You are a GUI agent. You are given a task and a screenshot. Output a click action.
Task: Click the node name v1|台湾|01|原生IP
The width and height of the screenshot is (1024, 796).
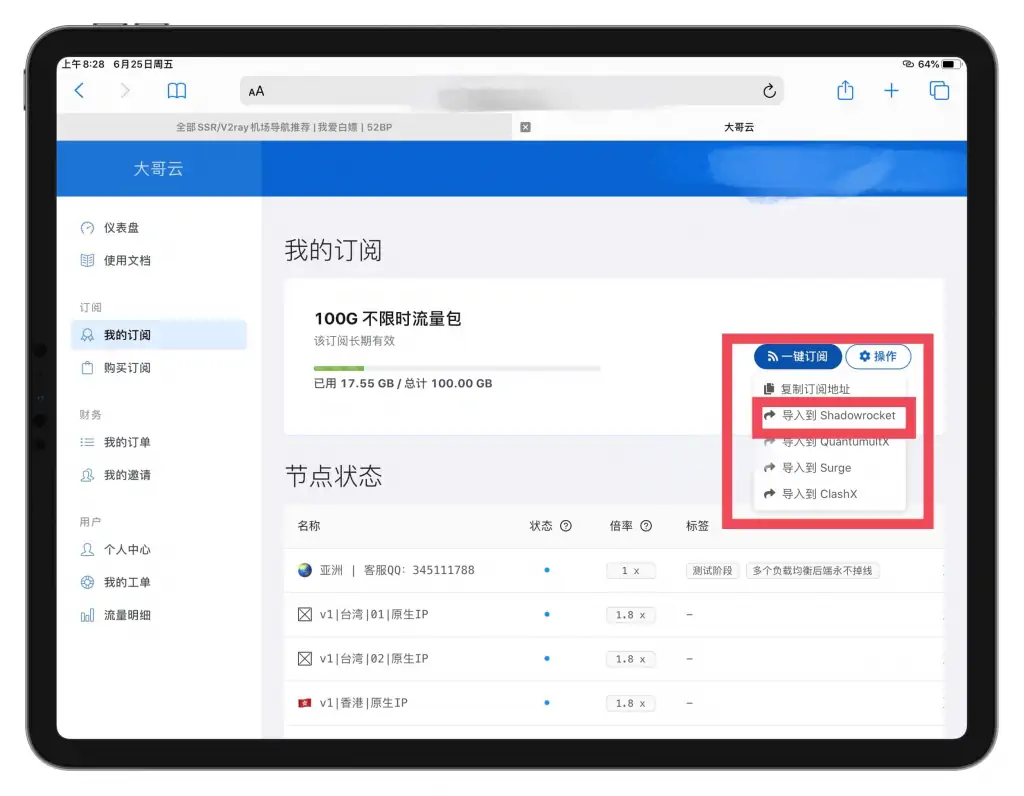point(374,614)
